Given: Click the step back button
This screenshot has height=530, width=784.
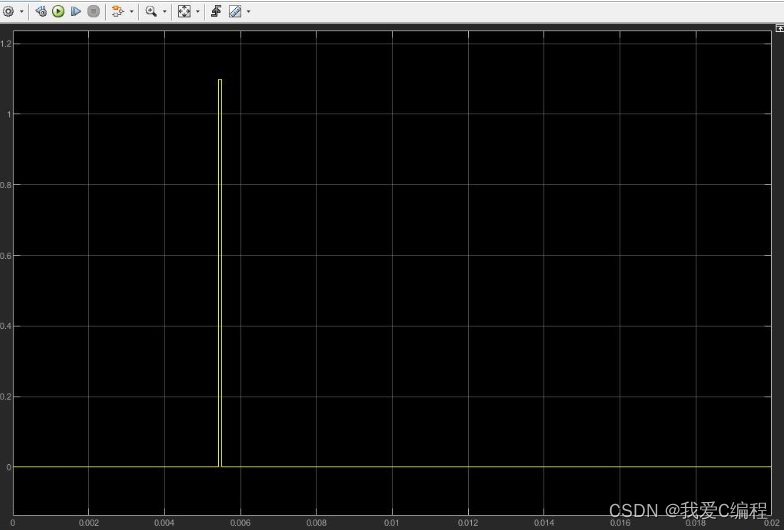Looking at the screenshot, I should pyautogui.click(x=42, y=11).
